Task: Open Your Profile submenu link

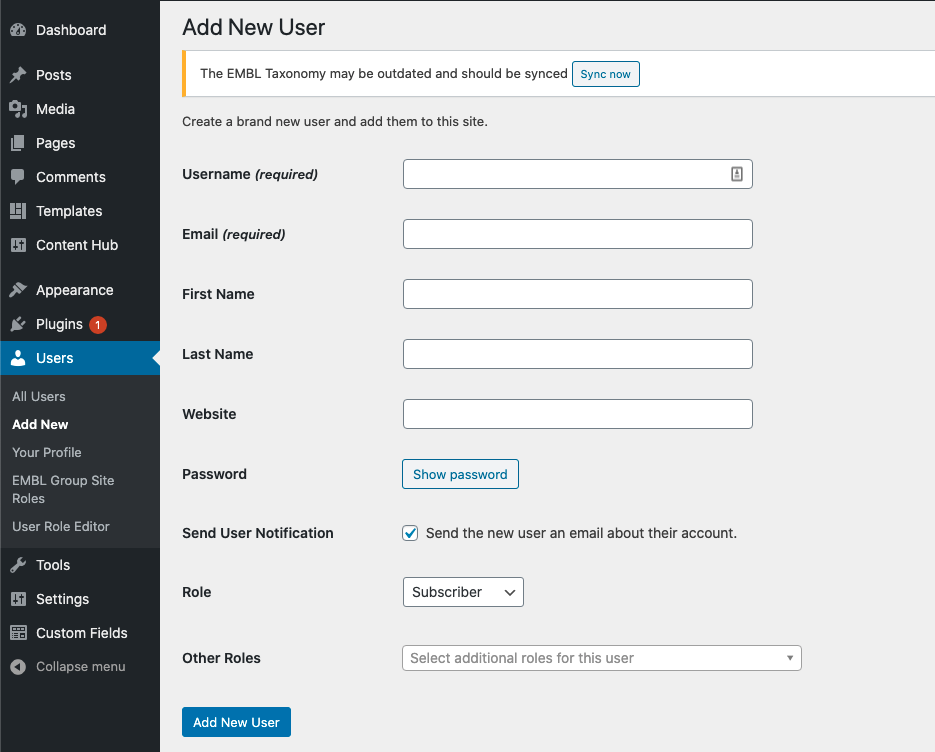Action: (x=47, y=453)
